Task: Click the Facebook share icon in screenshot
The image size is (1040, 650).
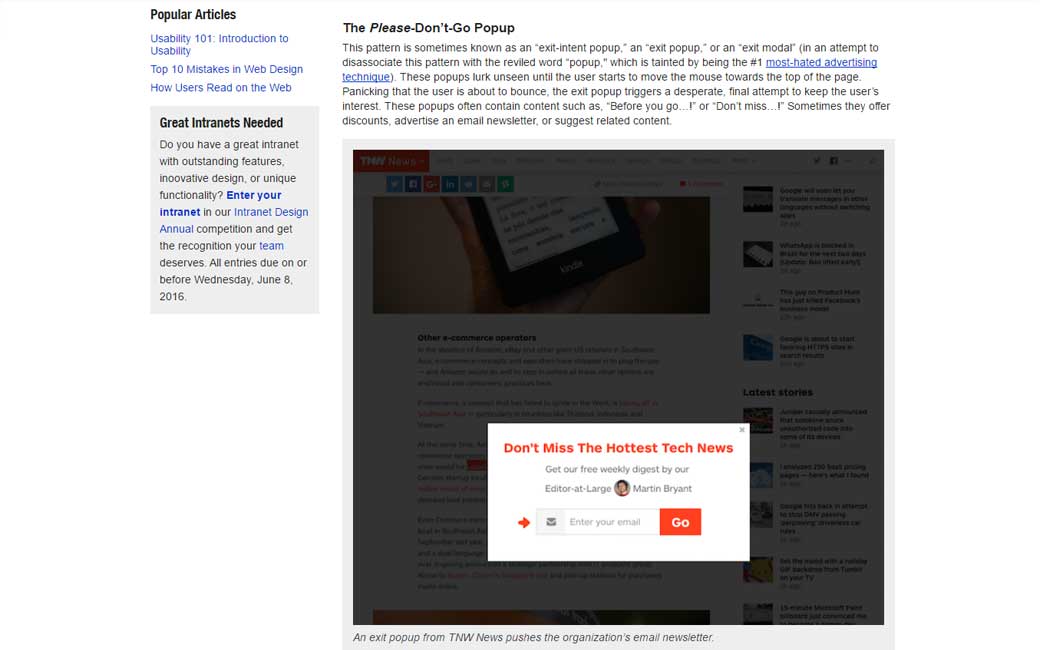Action: click(413, 184)
